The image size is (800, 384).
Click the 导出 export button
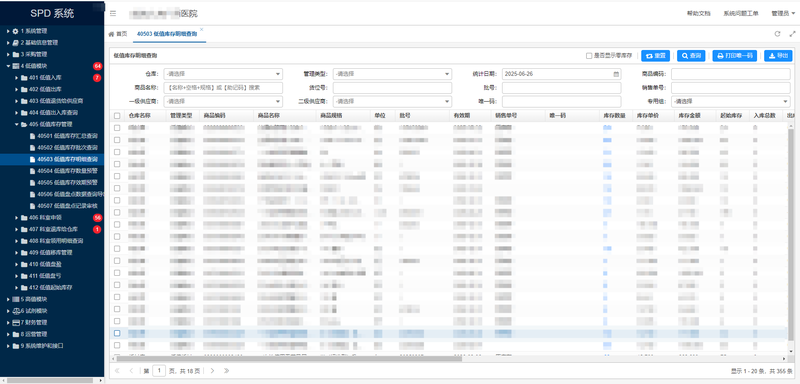(x=778, y=56)
